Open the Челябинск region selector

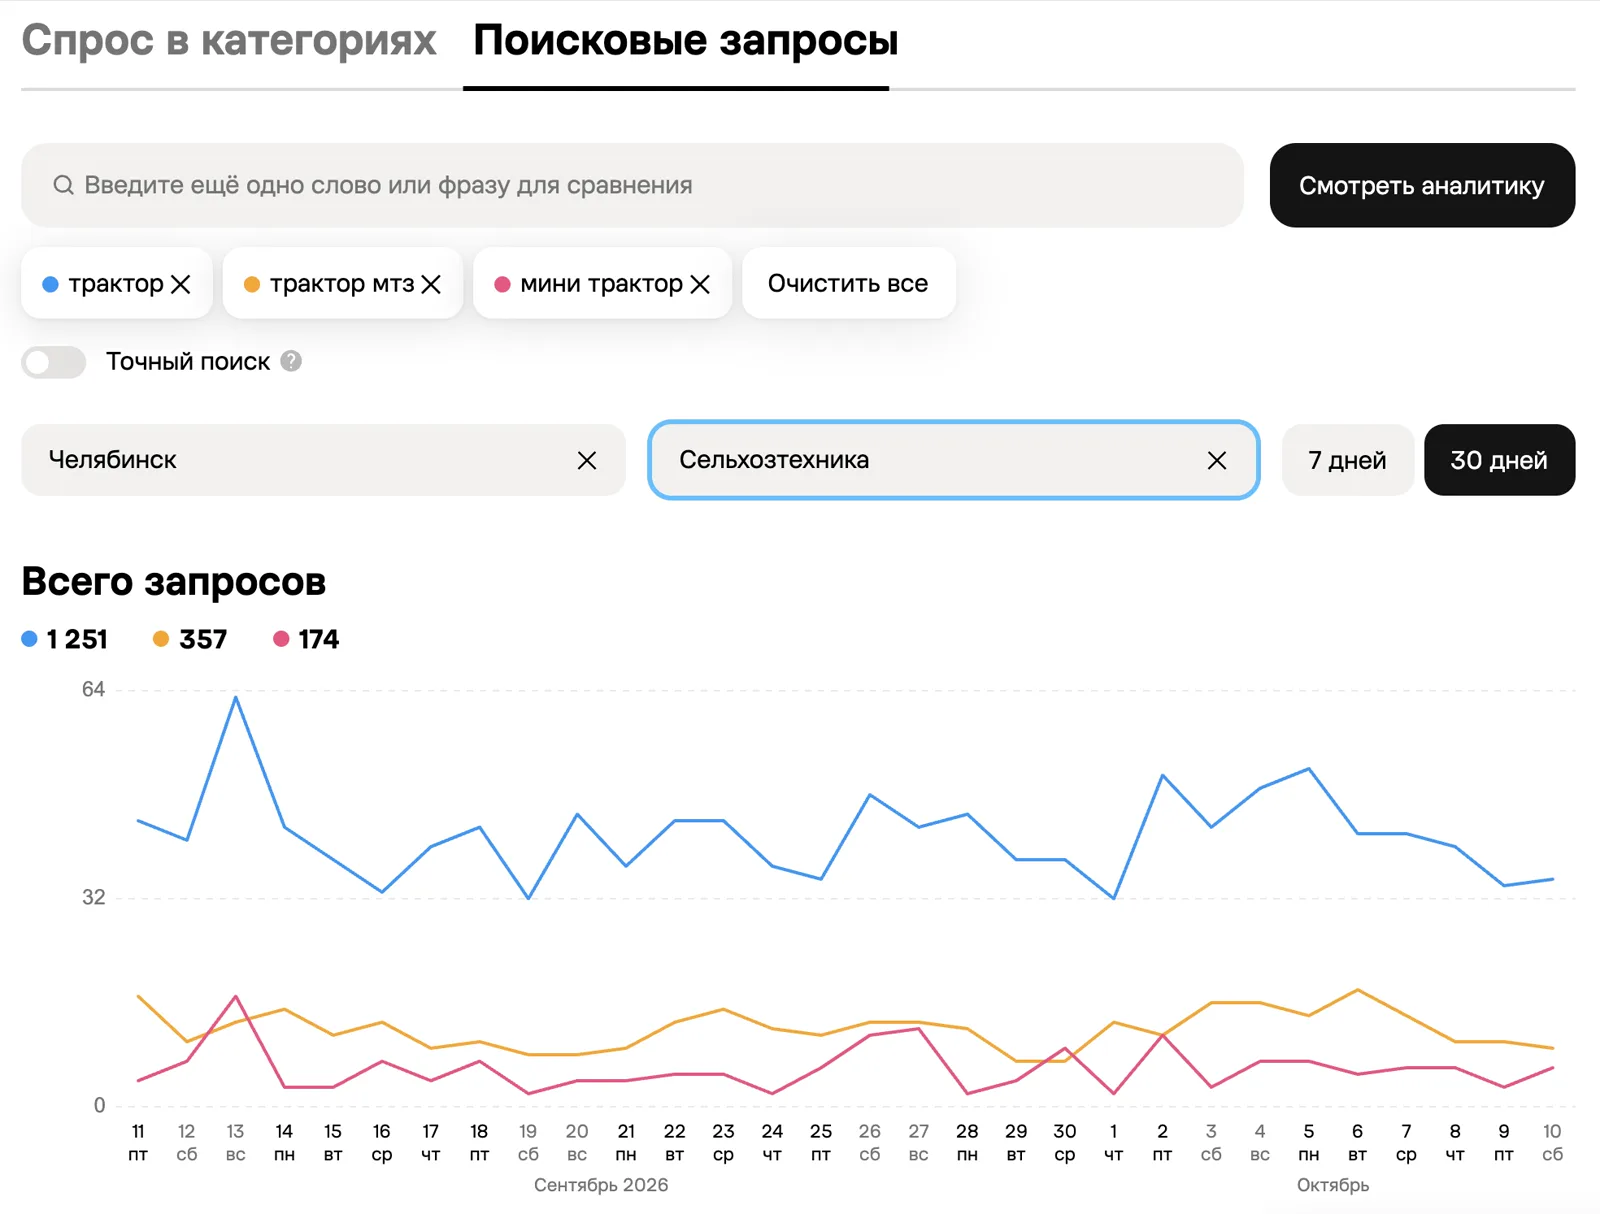tap(323, 460)
